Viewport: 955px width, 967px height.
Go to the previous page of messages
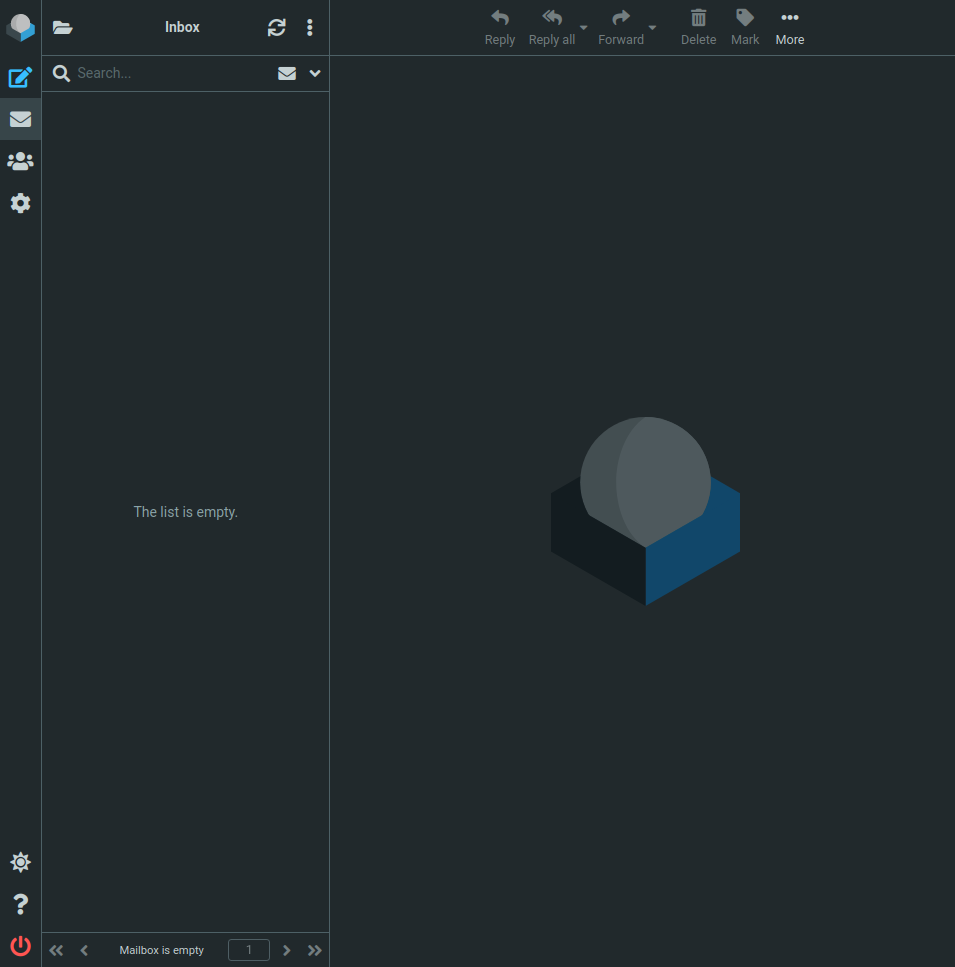coord(84,950)
